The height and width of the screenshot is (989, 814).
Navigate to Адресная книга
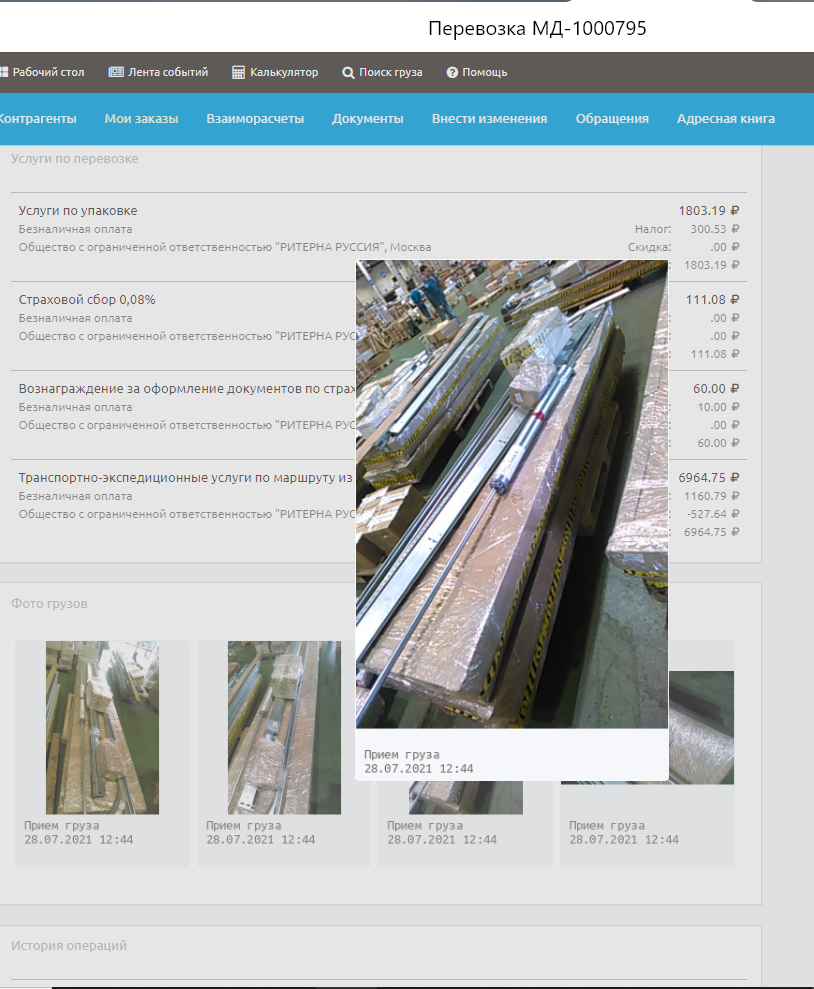click(726, 118)
